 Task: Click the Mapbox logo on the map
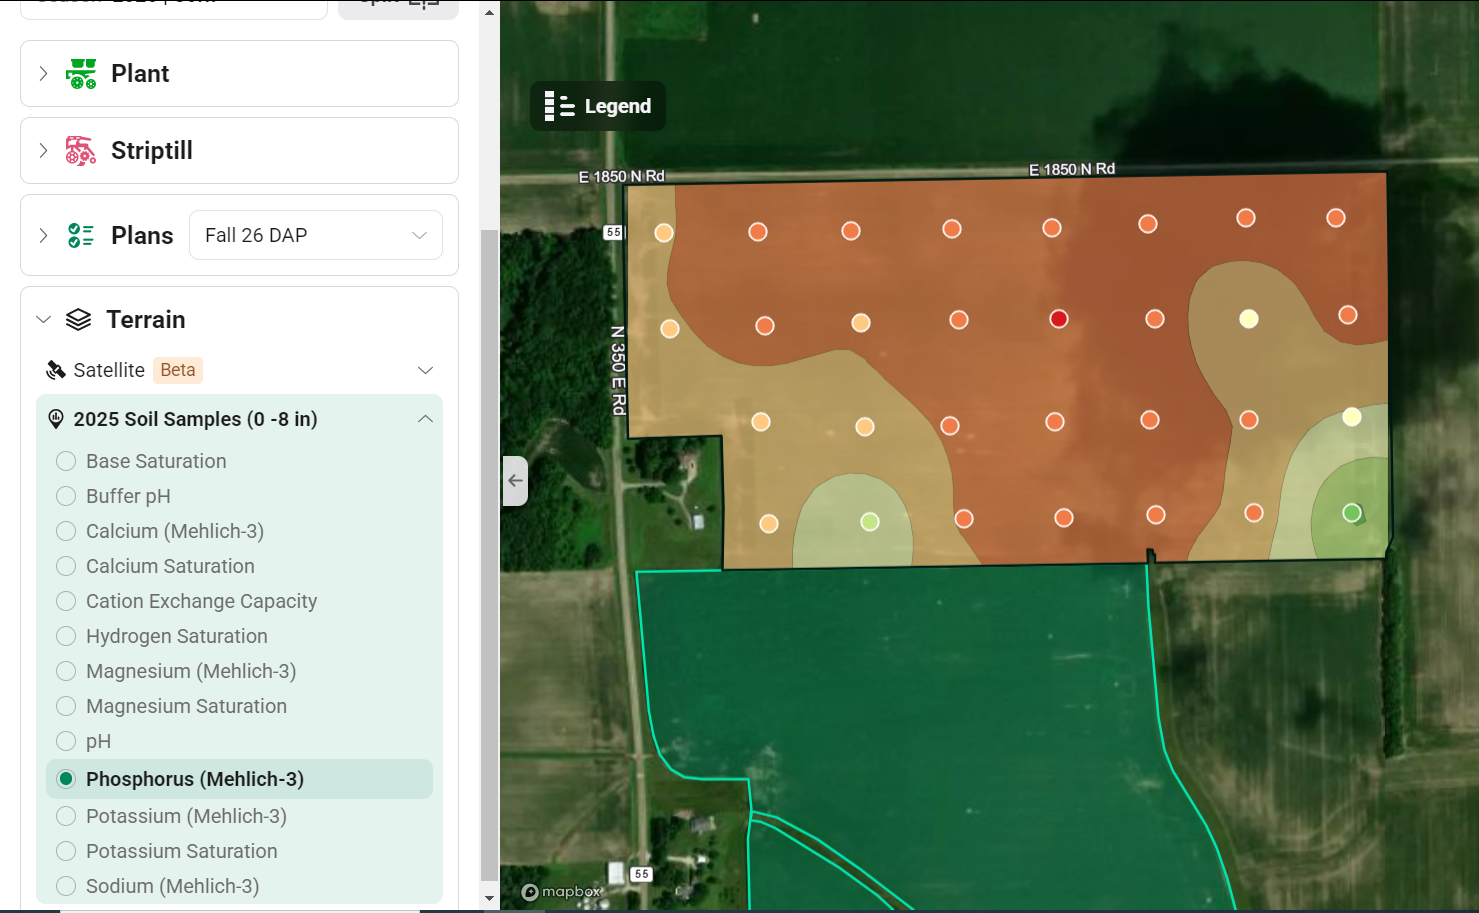tap(561, 892)
